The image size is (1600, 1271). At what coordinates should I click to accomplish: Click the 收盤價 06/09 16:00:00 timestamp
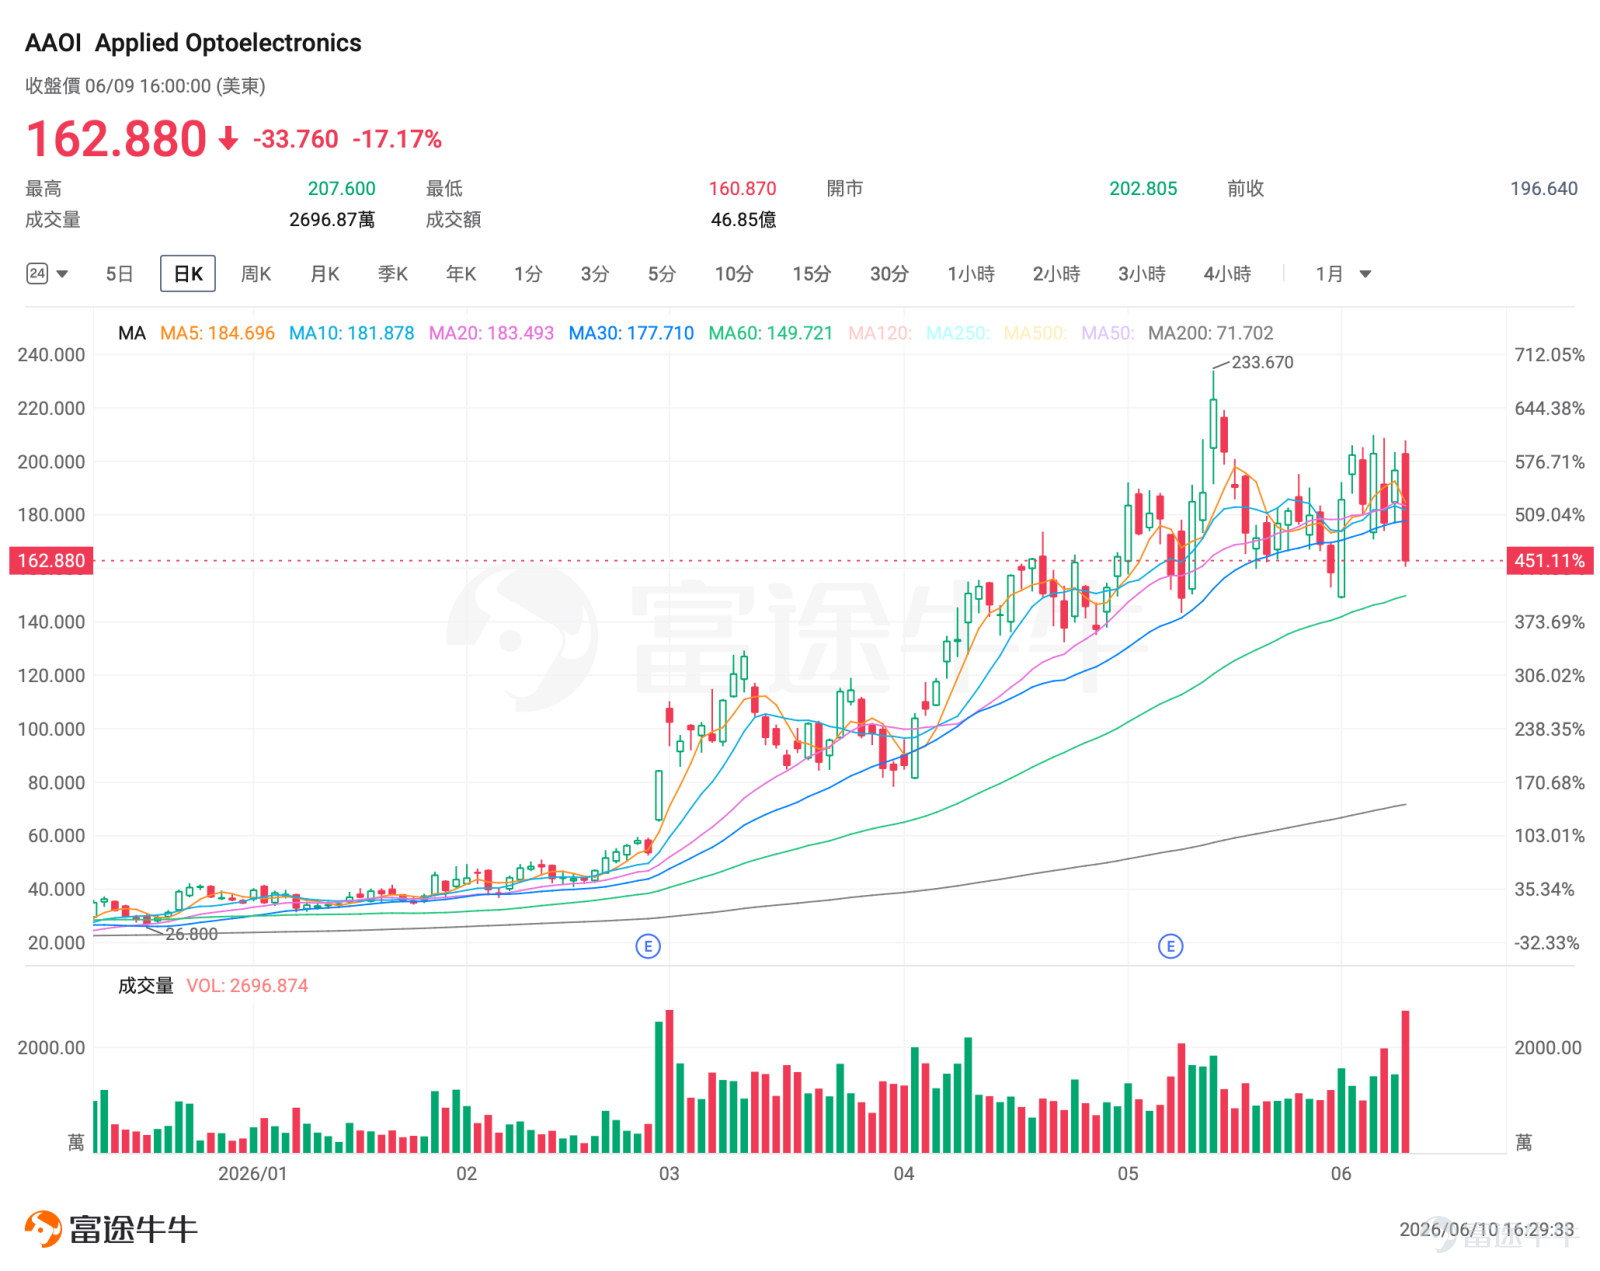click(x=145, y=86)
